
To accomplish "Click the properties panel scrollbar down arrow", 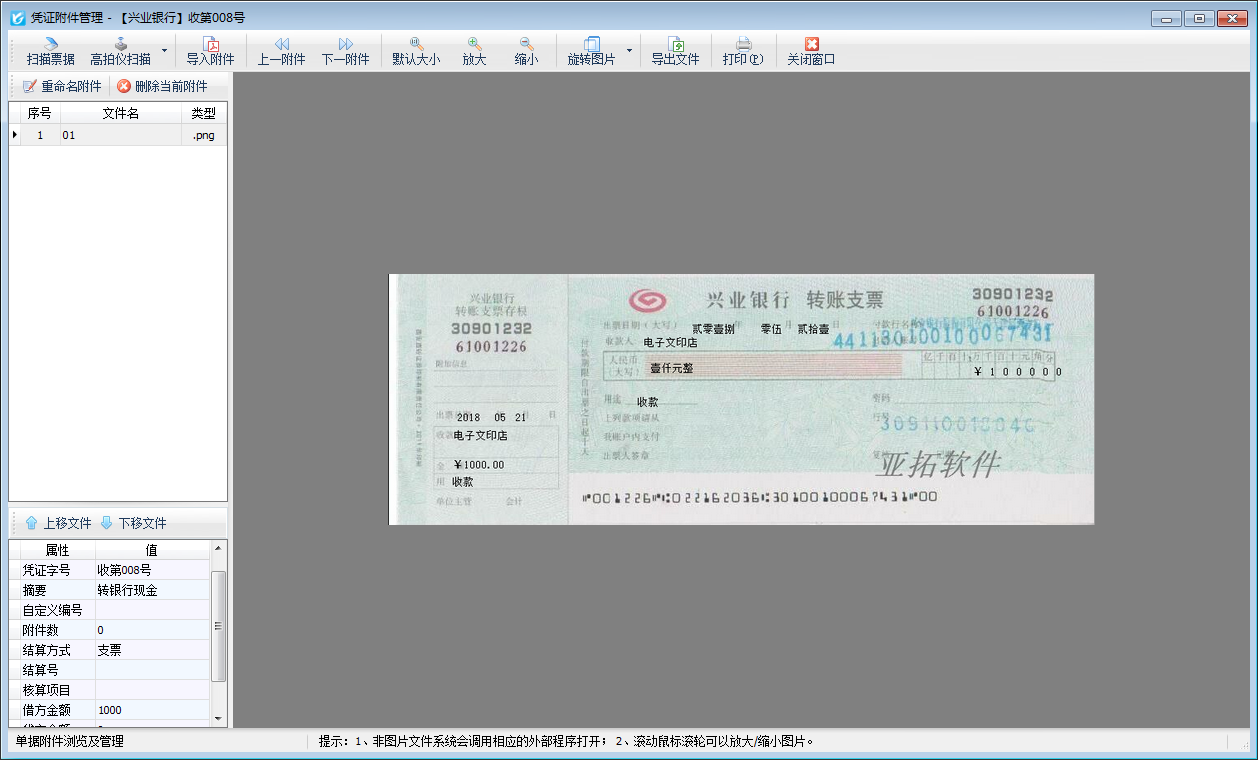I will point(219,720).
